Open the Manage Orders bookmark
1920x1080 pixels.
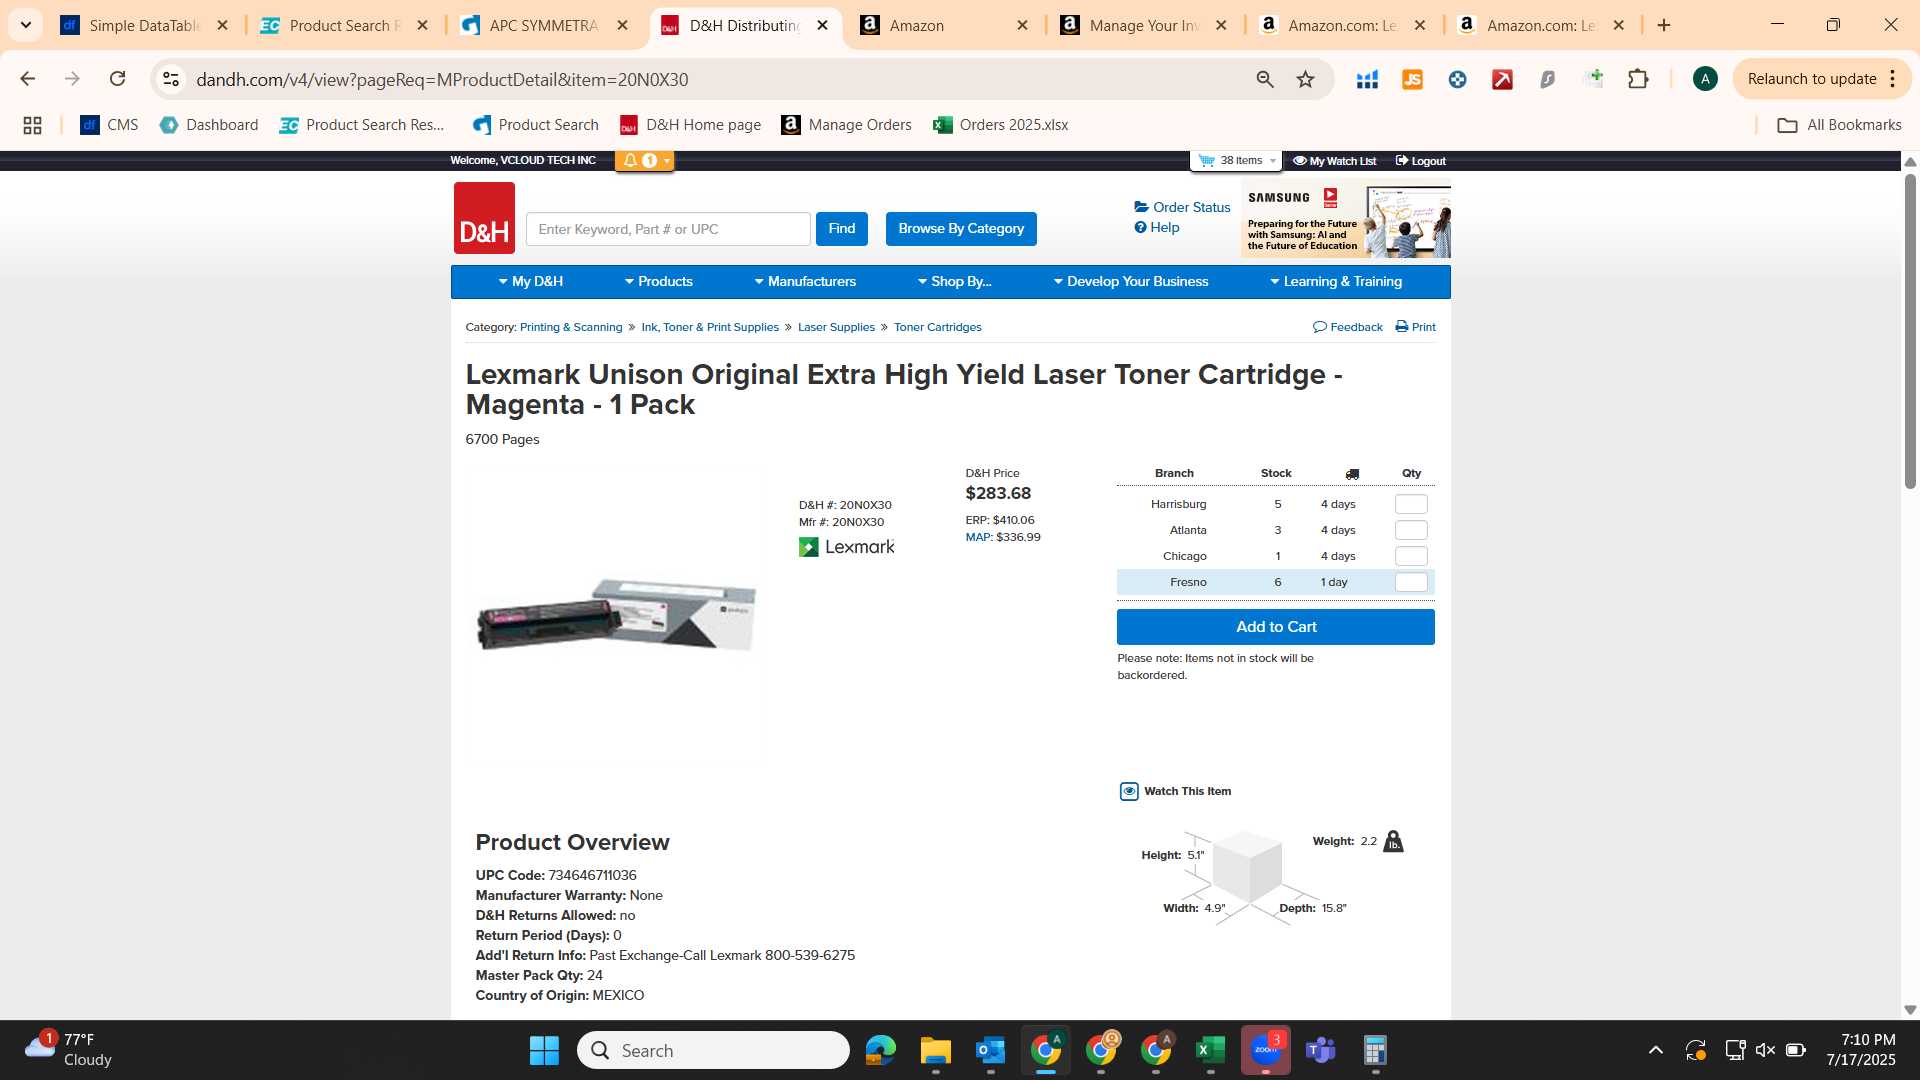[x=846, y=125]
